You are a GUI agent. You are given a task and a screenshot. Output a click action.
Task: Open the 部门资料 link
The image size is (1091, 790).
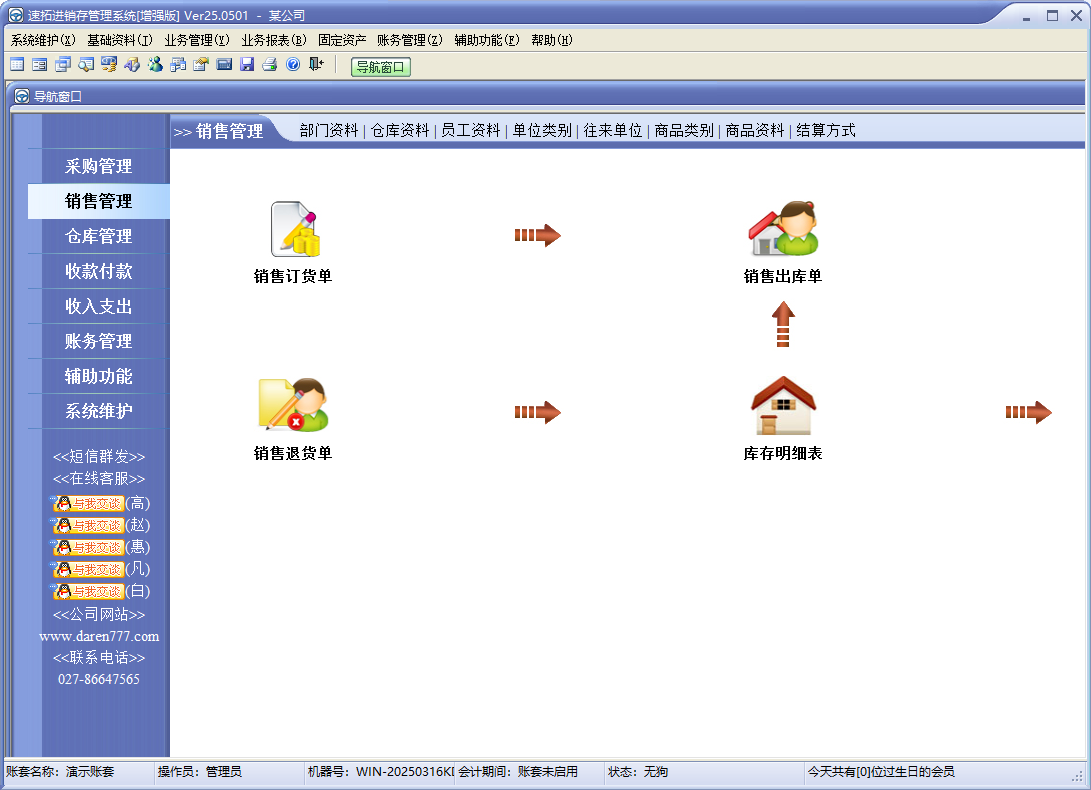[x=329, y=130]
